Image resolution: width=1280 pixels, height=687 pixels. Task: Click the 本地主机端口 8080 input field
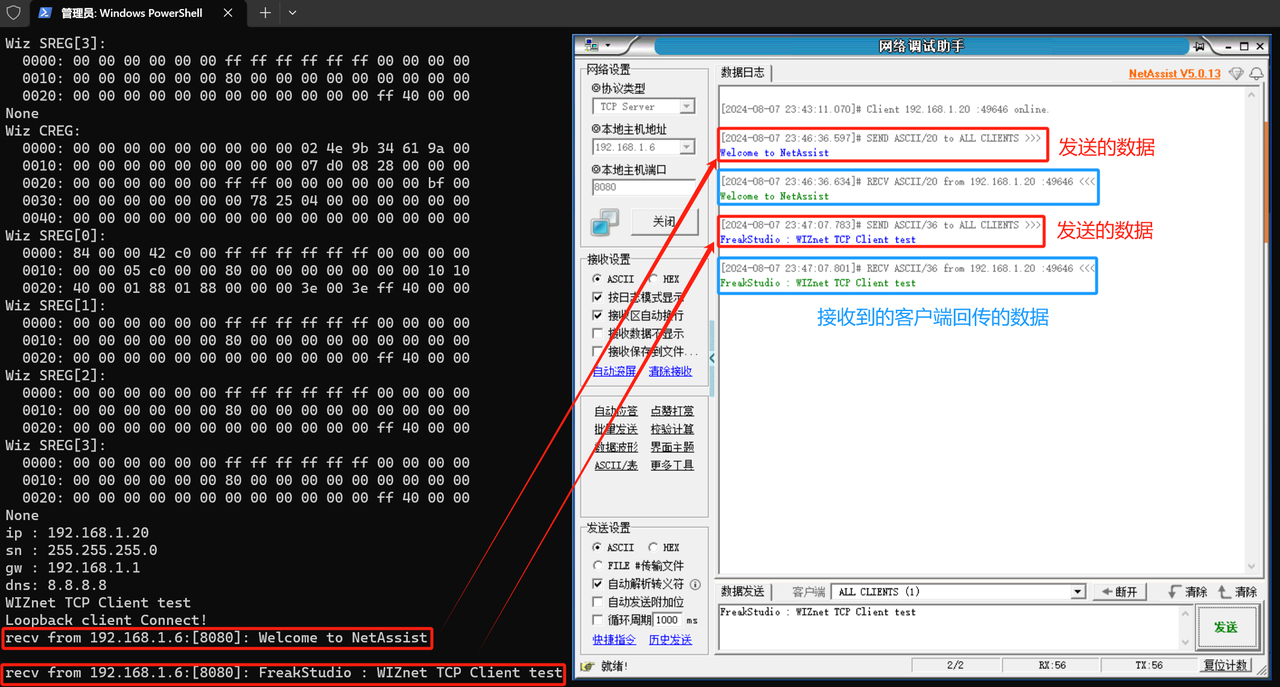644,187
